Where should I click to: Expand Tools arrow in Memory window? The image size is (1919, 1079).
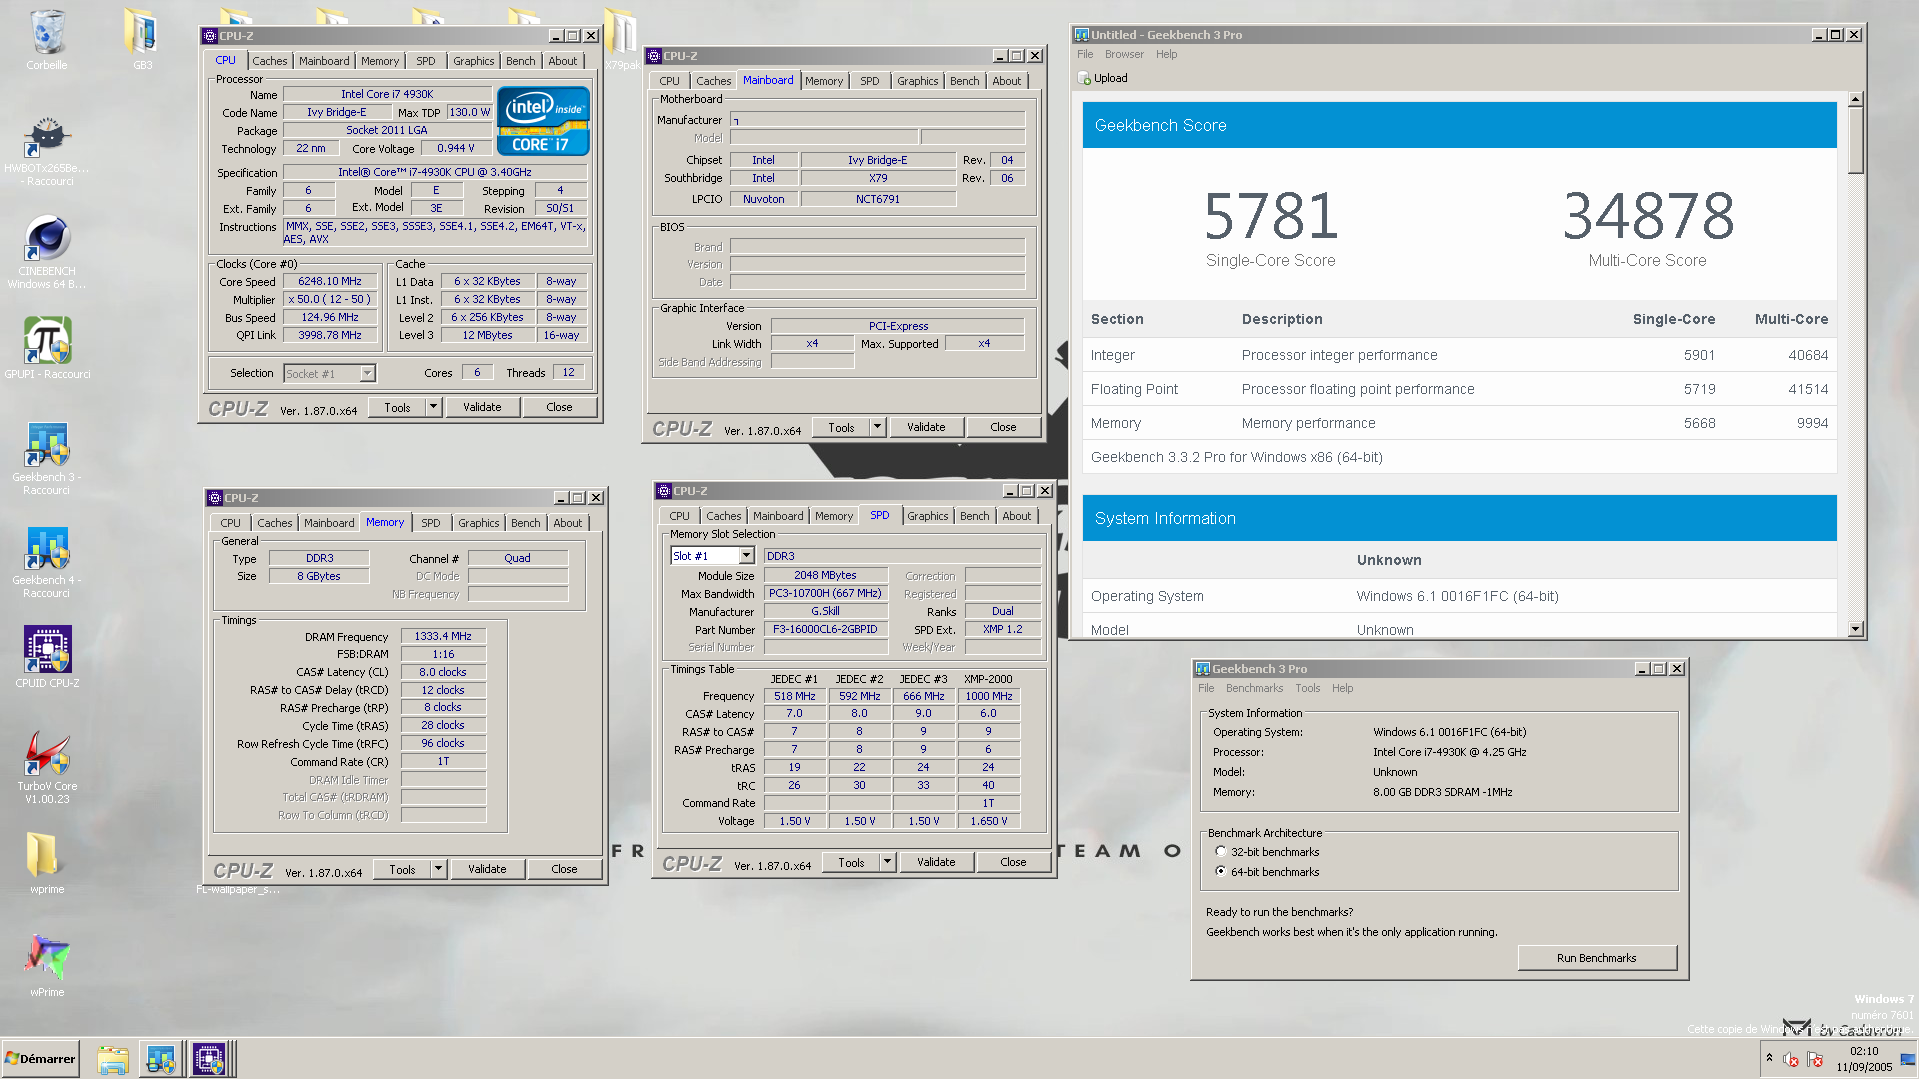click(438, 869)
